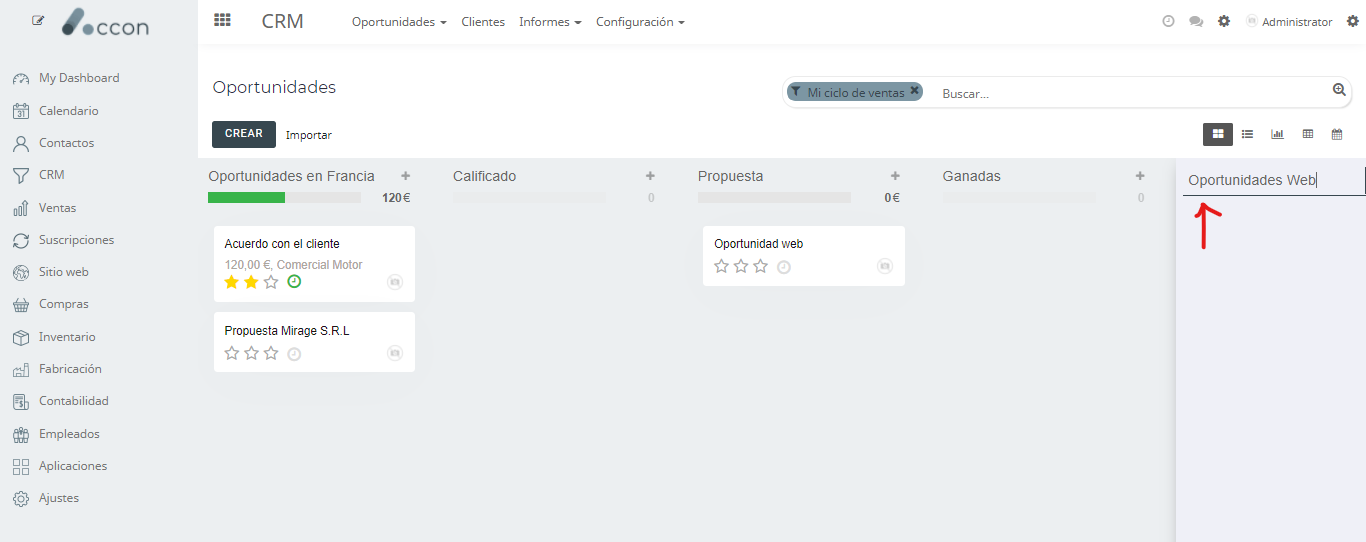Add card in Calificado column
The image size is (1366, 542).
[x=650, y=176]
